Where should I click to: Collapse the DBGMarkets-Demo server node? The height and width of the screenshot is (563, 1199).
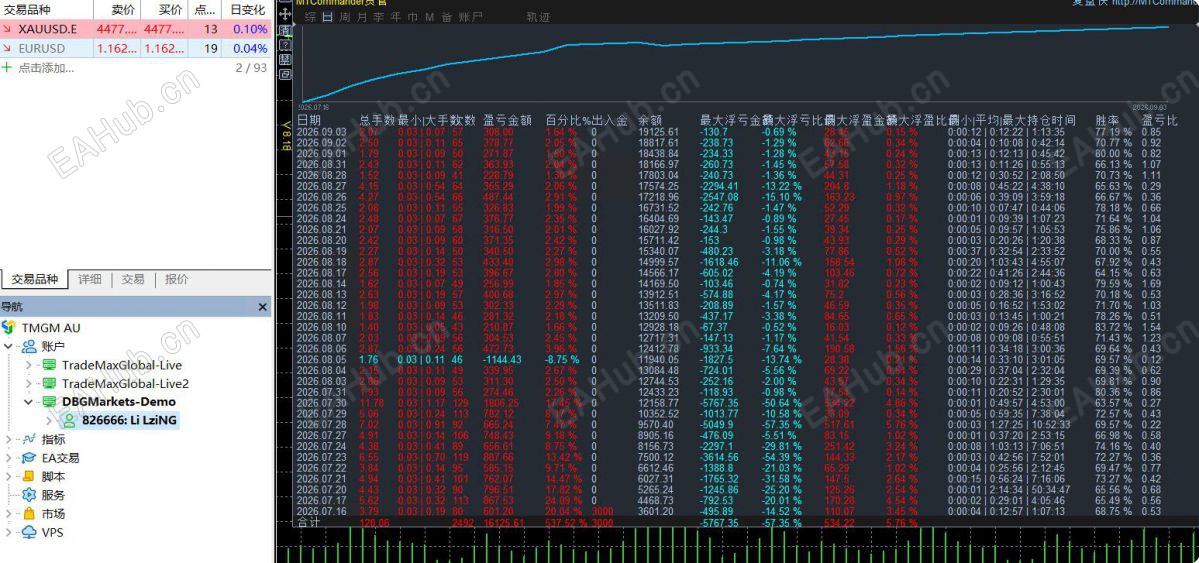point(28,402)
